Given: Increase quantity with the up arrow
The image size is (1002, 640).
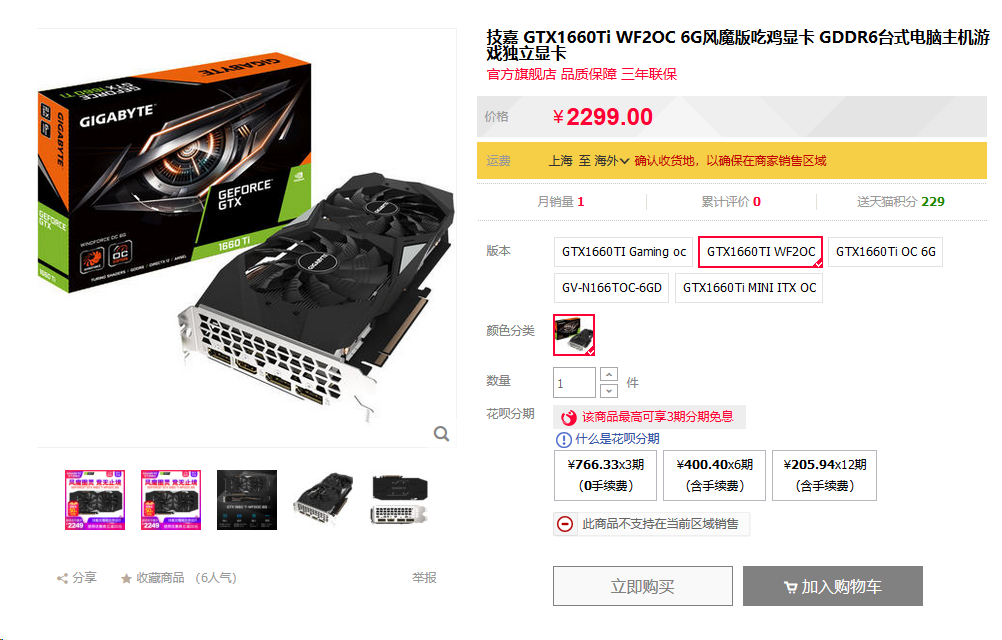Looking at the screenshot, I should (x=609, y=374).
